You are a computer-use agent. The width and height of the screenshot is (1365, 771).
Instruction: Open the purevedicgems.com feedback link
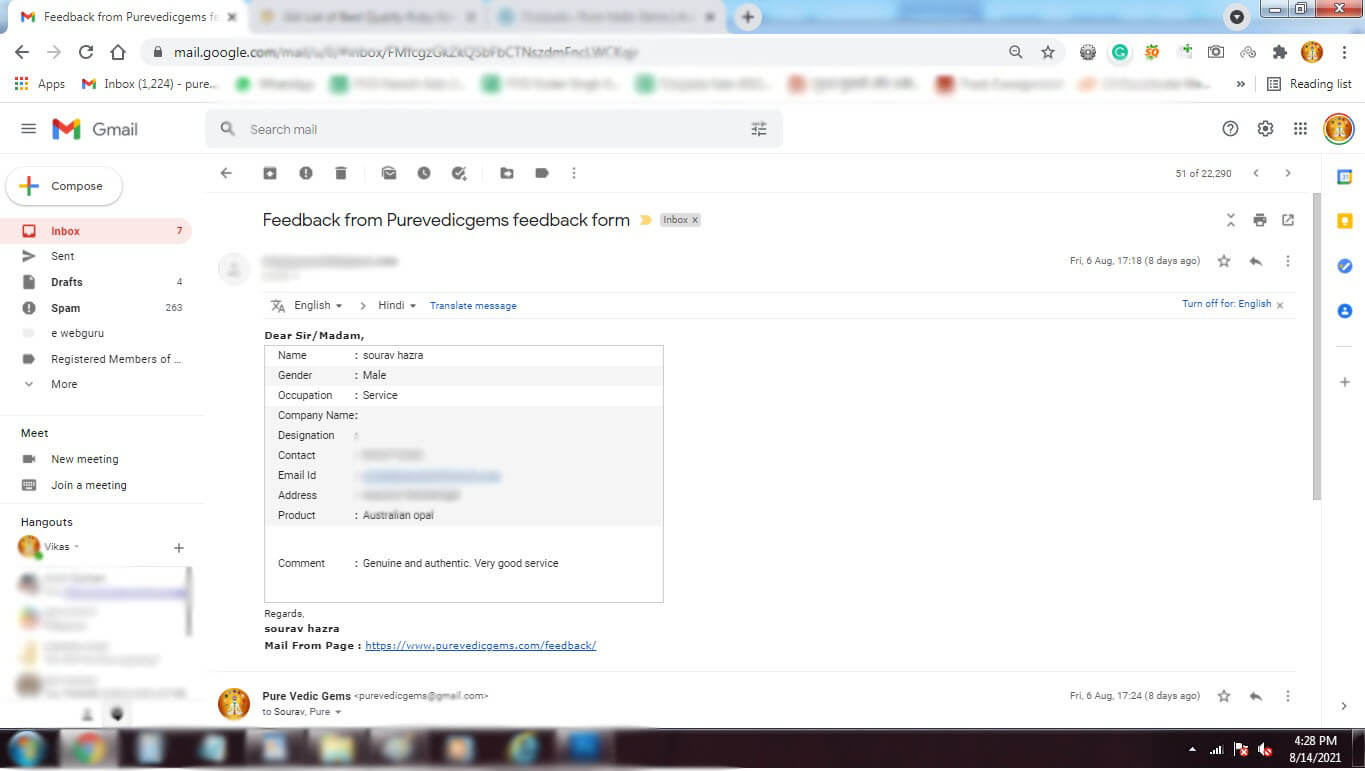(480, 646)
